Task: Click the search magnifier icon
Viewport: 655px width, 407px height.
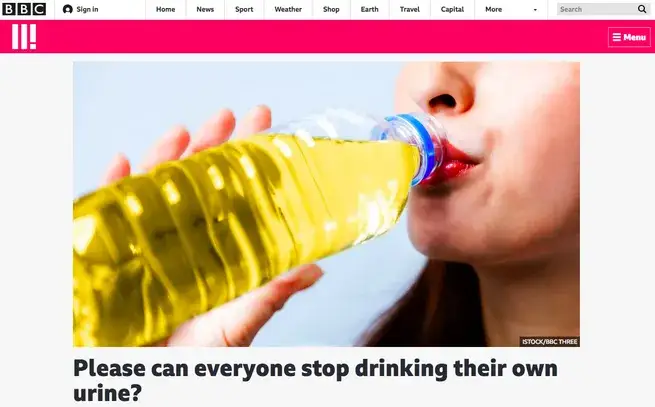Action: [x=642, y=9]
